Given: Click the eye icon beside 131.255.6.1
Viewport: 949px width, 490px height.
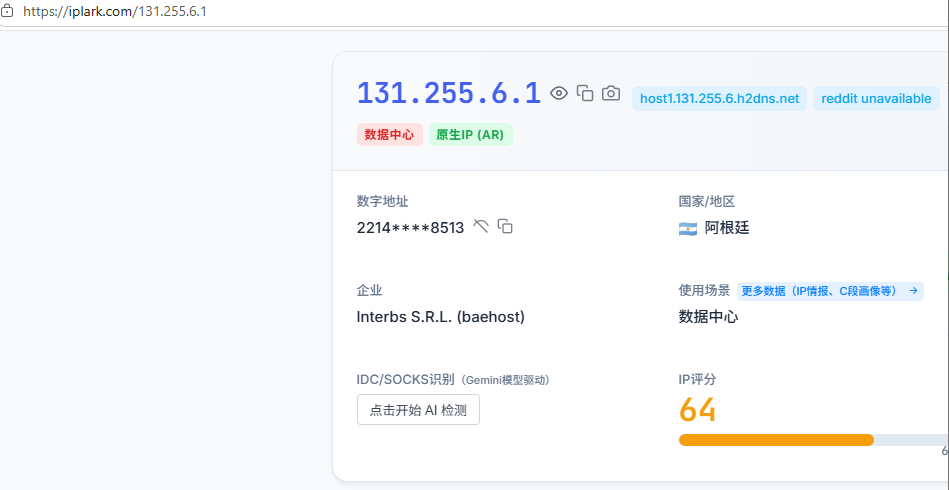Looking at the screenshot, I should click(x=559, y=93).
